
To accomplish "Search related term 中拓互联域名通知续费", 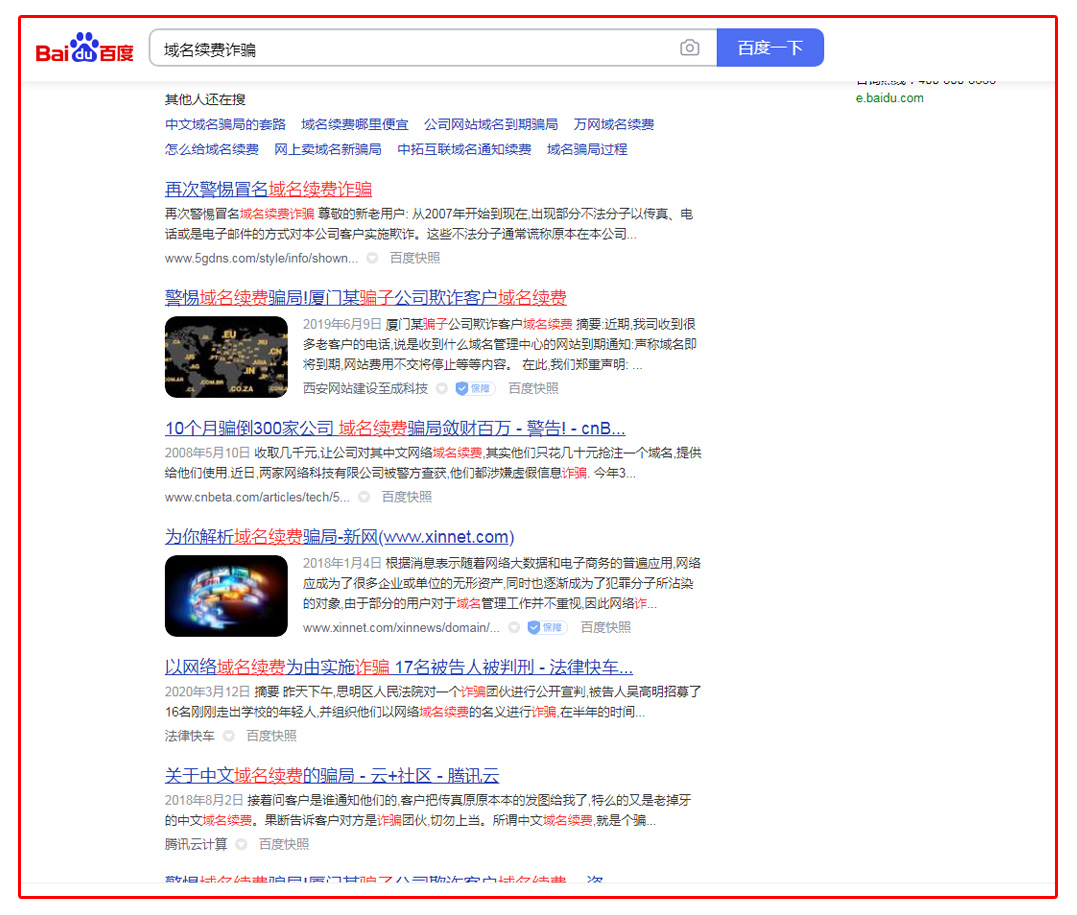I will click(464, 149).
